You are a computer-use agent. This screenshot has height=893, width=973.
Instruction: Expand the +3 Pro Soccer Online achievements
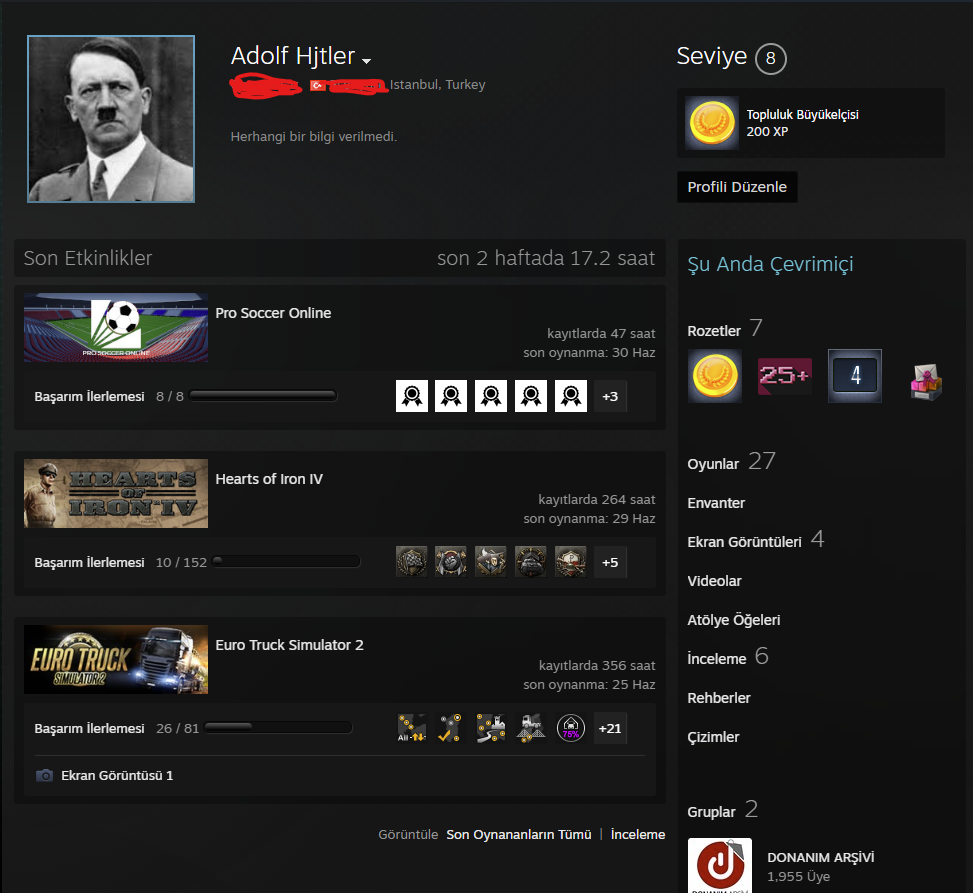(610, 396)
